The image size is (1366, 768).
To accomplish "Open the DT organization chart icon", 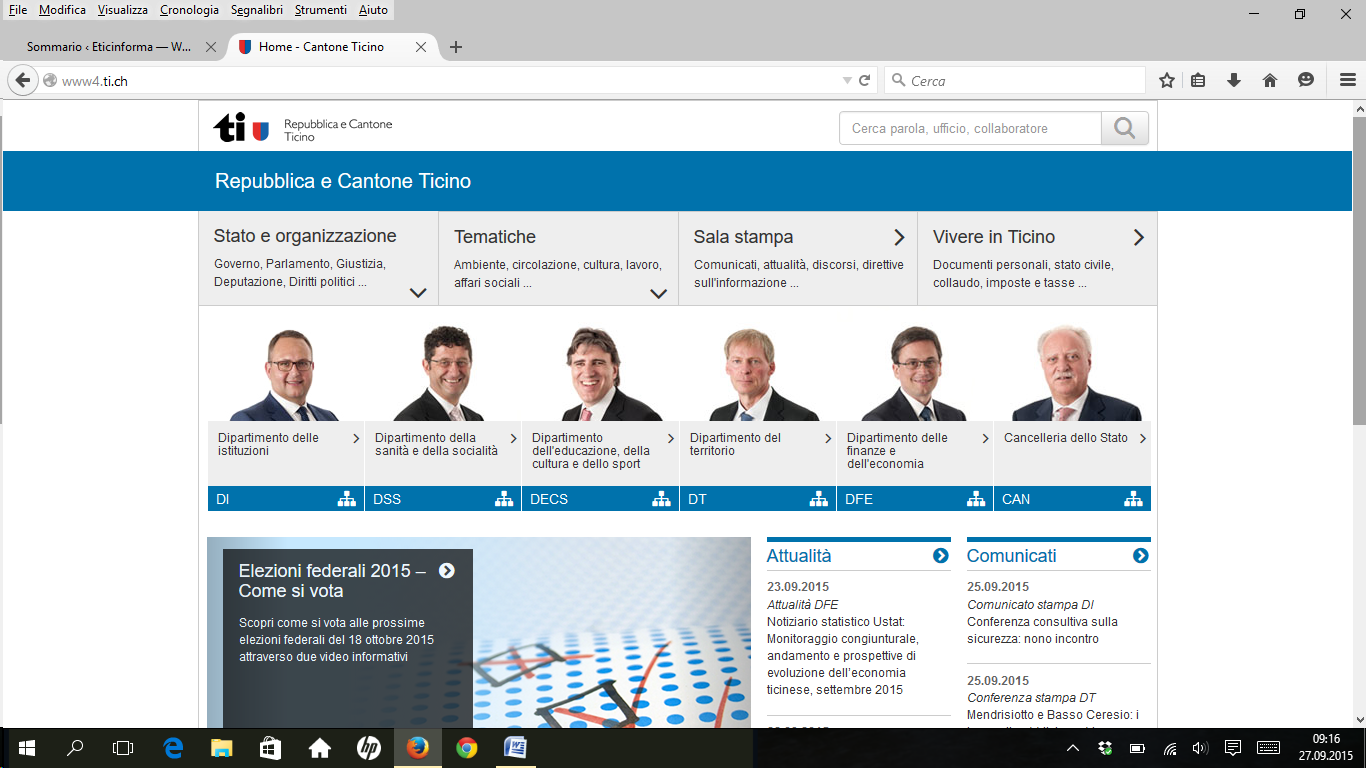I will (x=819, y=499).
